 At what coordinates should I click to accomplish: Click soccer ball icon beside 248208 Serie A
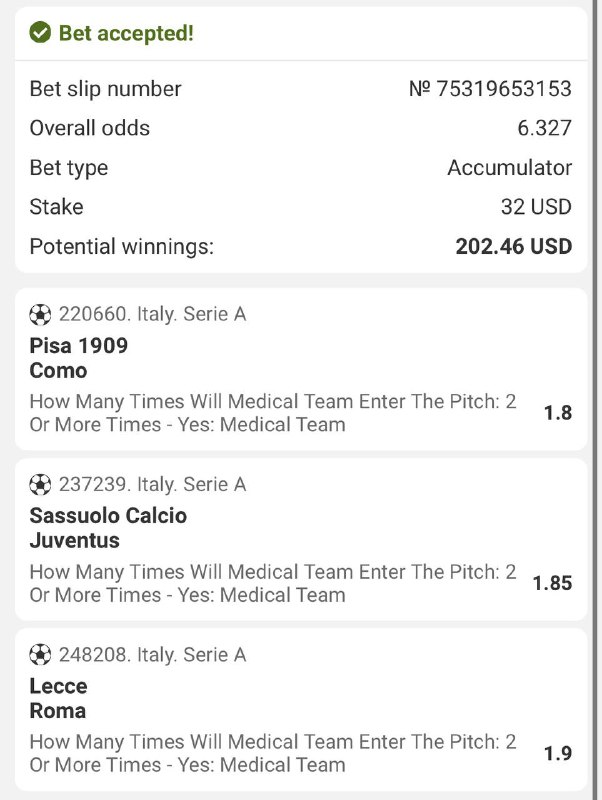[x=40, y=655]
